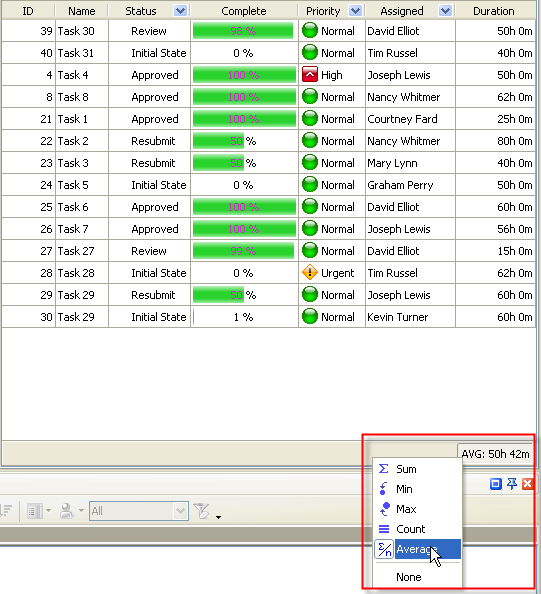This screenshot has width=541, height=594.
Task: Click the columns layout icon in toolbar
Action: (x=34, y=511)
